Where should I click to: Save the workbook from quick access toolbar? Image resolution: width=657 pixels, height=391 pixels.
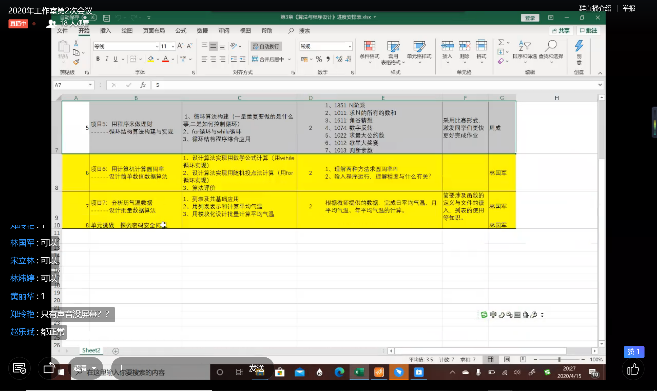[106, 18]
